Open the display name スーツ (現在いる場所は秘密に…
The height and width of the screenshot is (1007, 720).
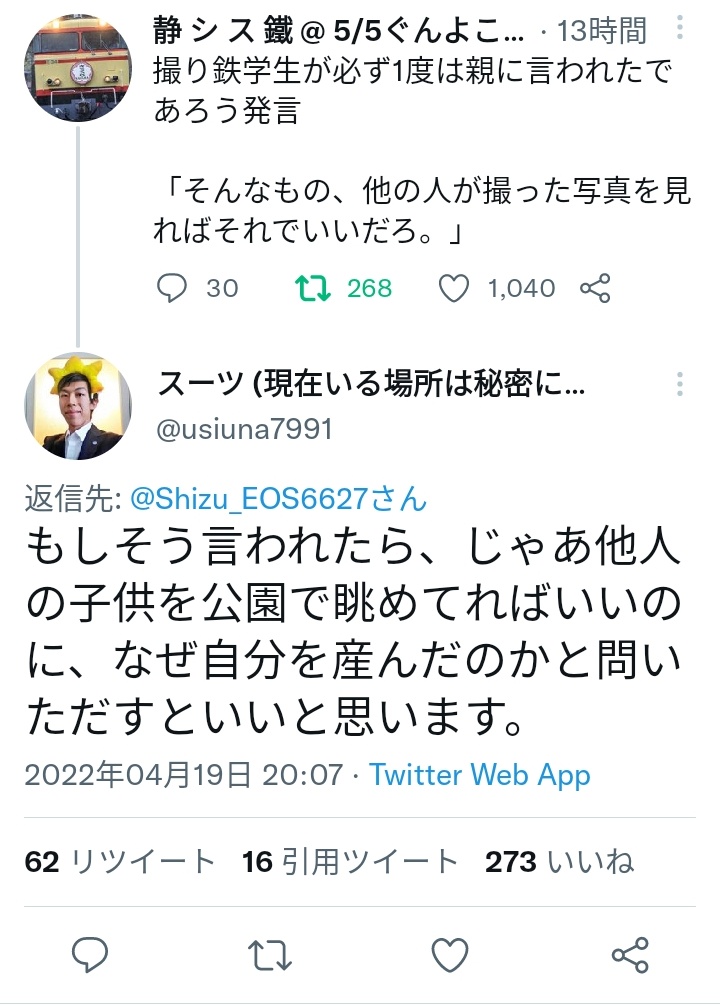(370, 385)
